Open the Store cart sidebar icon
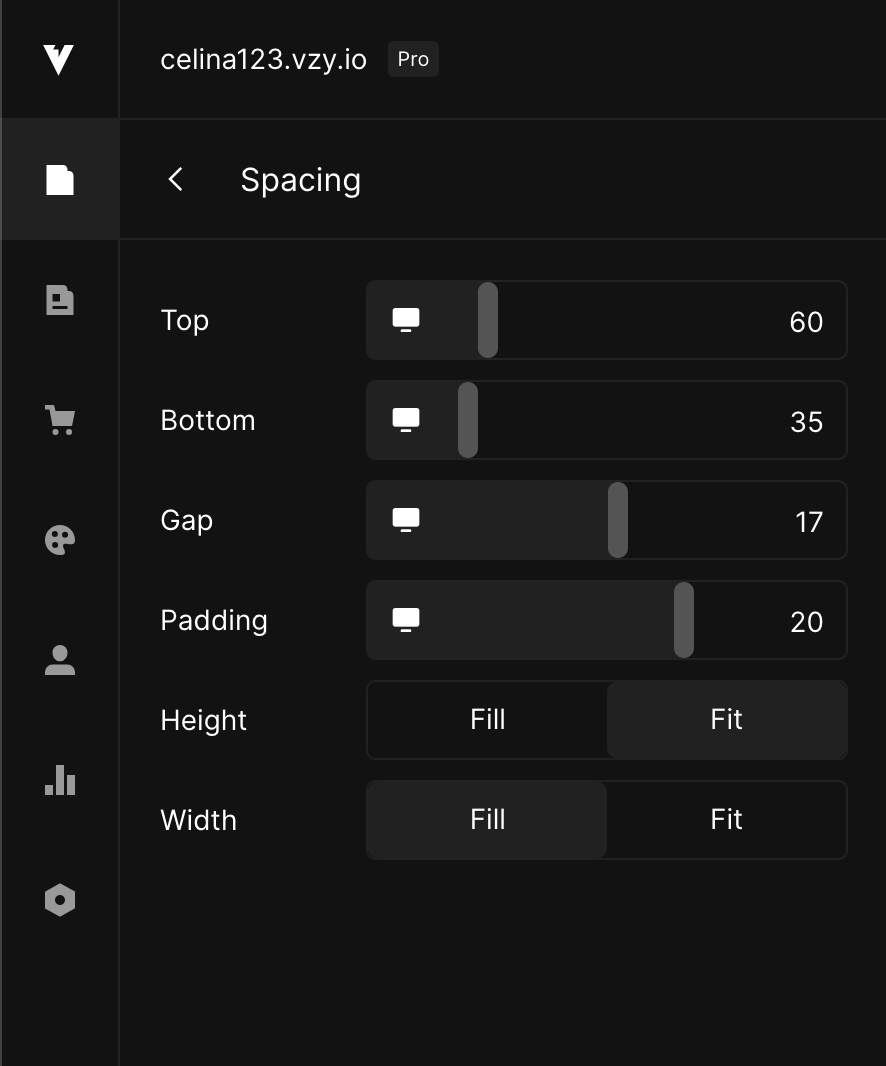 click(x=60, y=420)
